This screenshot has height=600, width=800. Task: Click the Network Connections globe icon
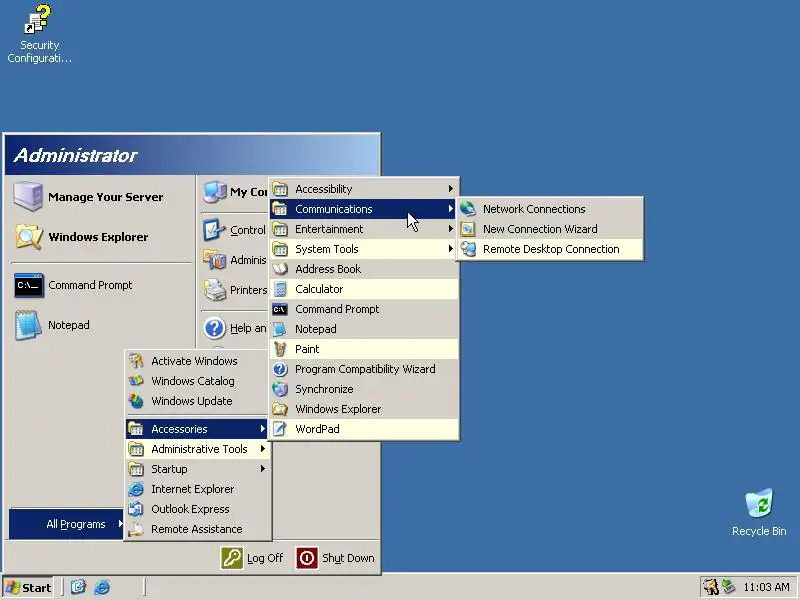click(x=468, y=209)
